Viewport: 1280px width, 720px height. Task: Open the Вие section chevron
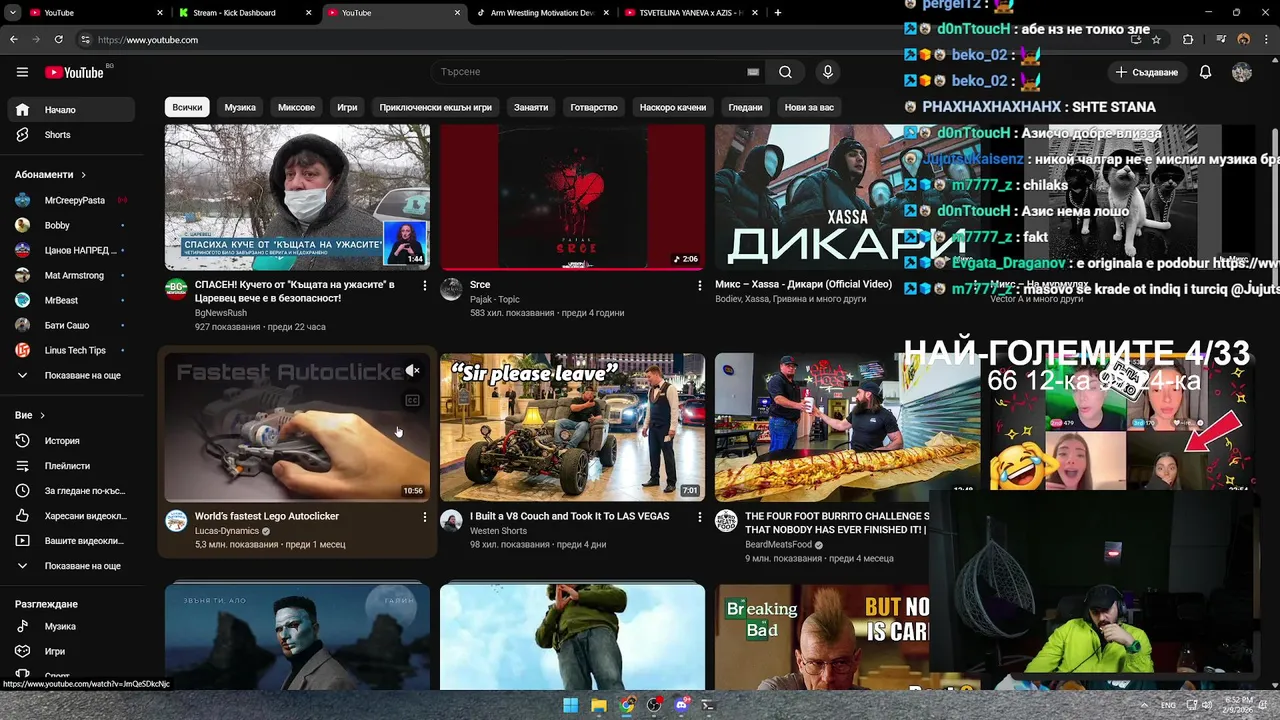pos(42,415)
